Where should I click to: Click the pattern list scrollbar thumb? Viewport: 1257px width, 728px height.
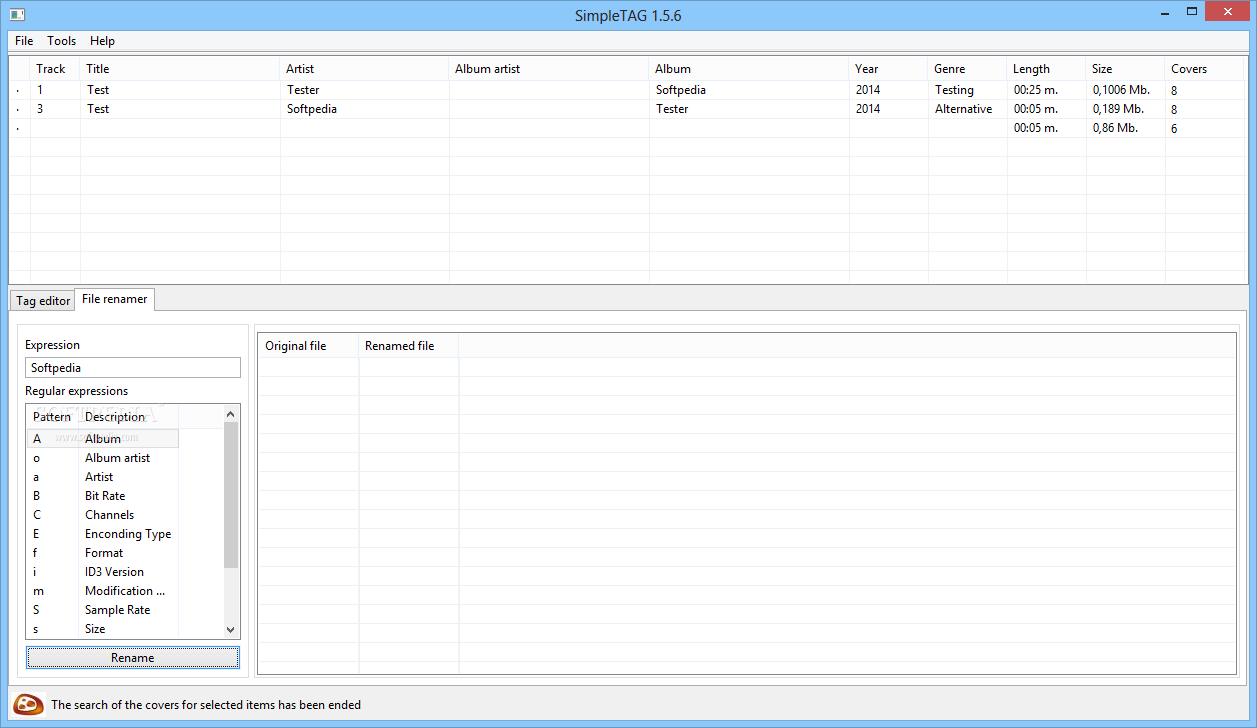(232, 495)
